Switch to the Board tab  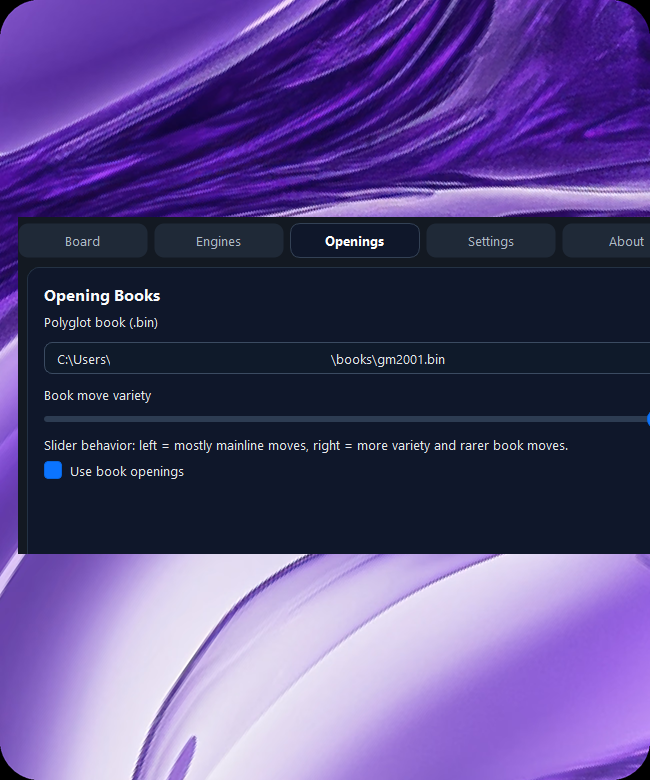tap(83, 241)
